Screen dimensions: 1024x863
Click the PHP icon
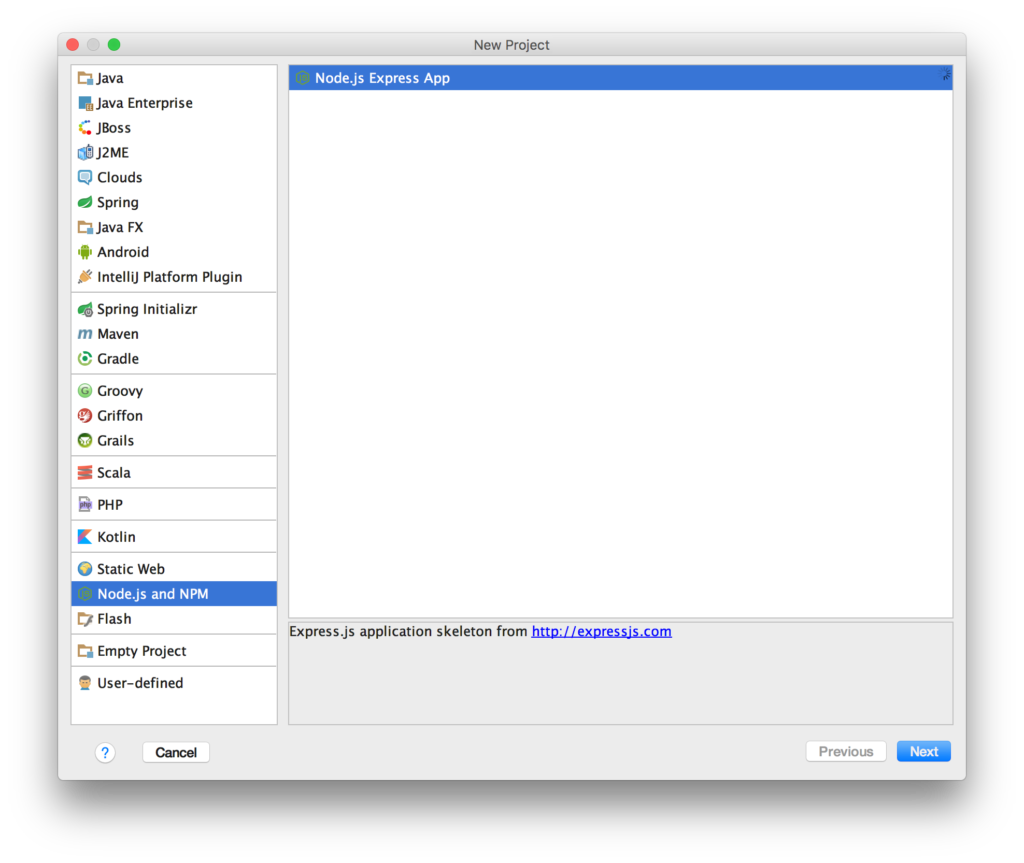pos(85,504)
